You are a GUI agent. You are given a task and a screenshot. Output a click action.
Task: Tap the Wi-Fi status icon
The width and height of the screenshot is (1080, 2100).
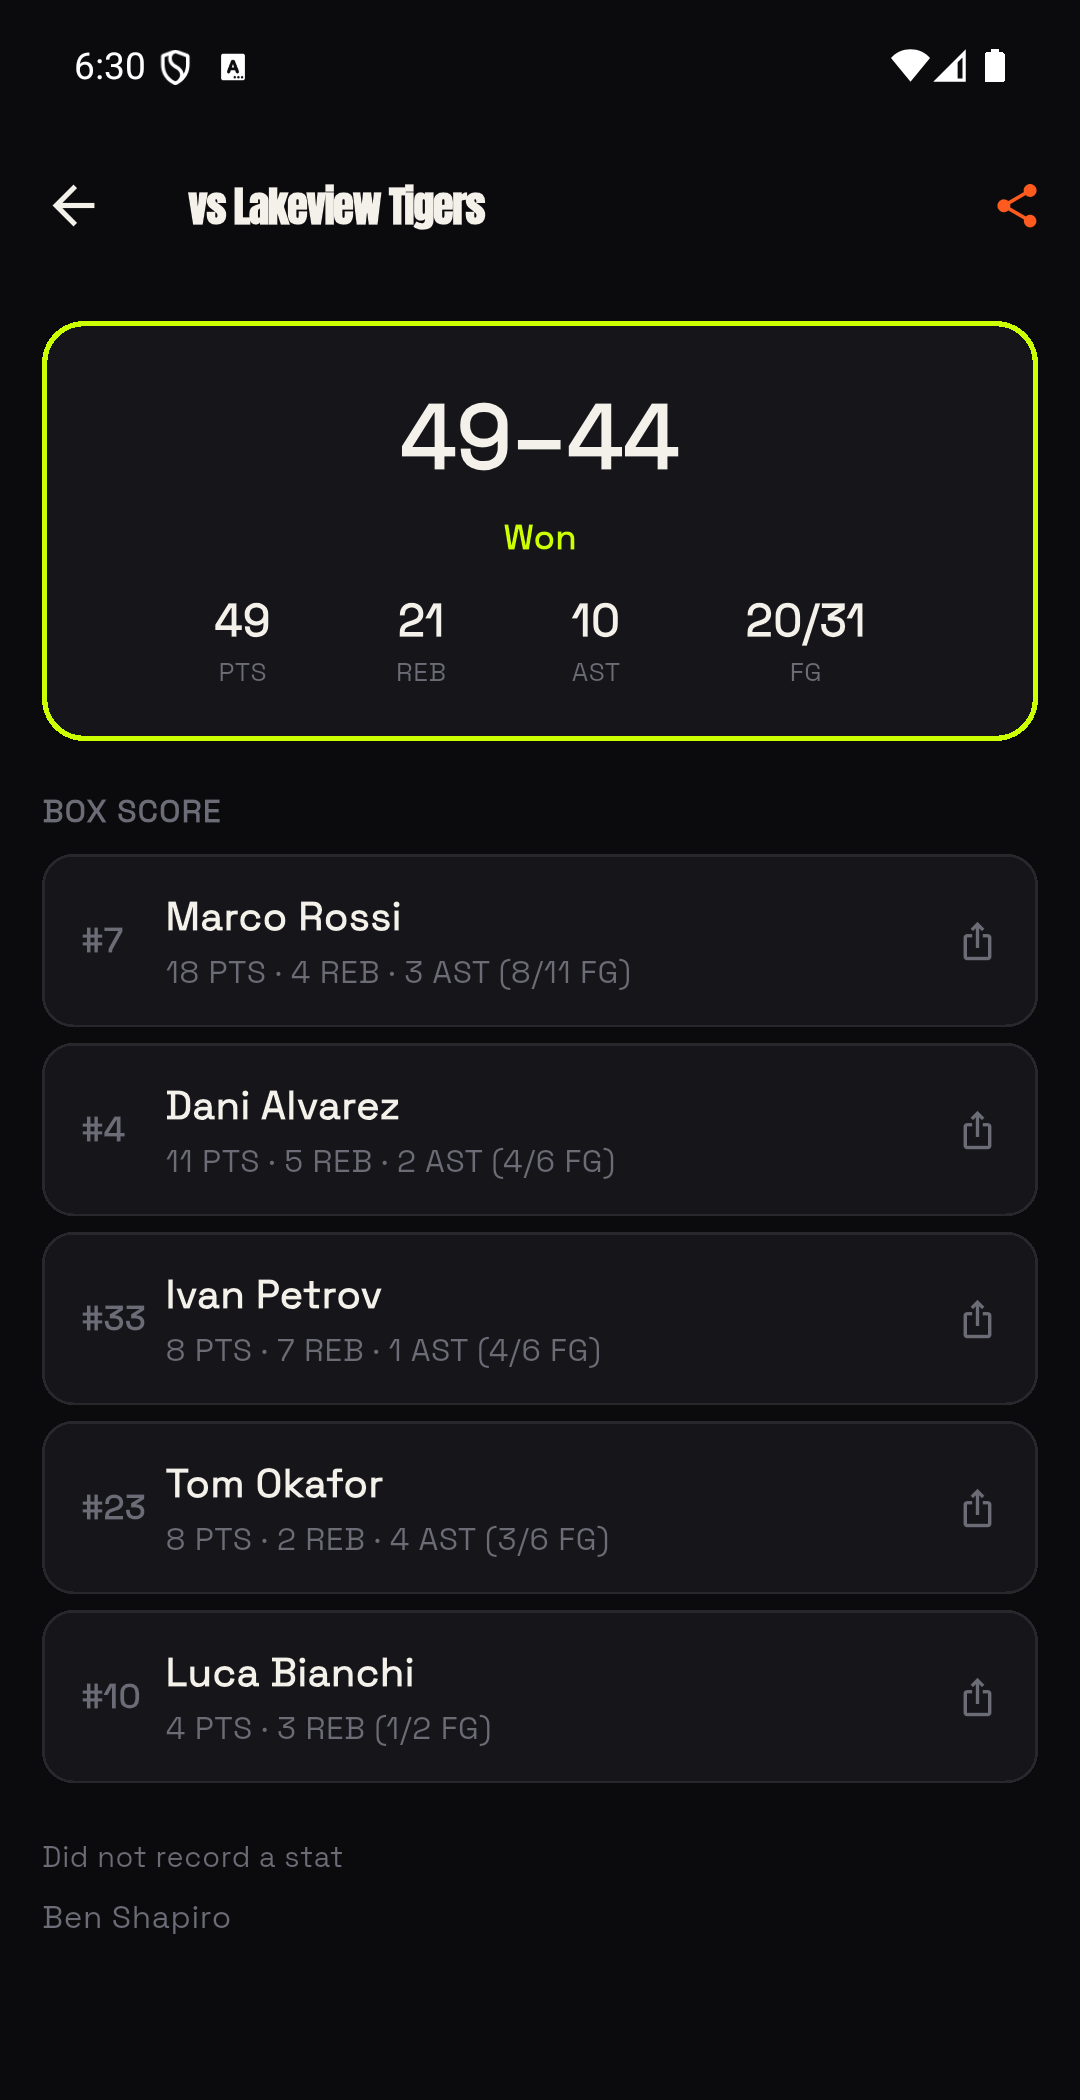click(x=909, y=66)
